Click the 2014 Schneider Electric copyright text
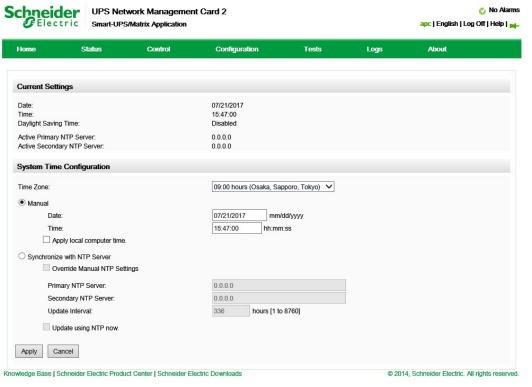532x387 pixels. pos(453,373)
